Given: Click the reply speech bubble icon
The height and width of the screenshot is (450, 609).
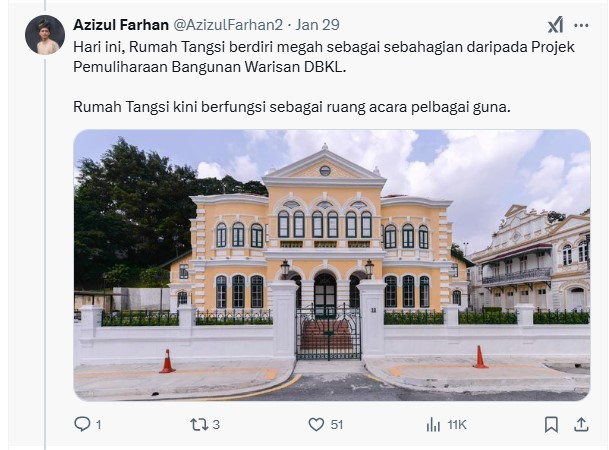Looking at the screenshot, I should click(x=82, y=424).
